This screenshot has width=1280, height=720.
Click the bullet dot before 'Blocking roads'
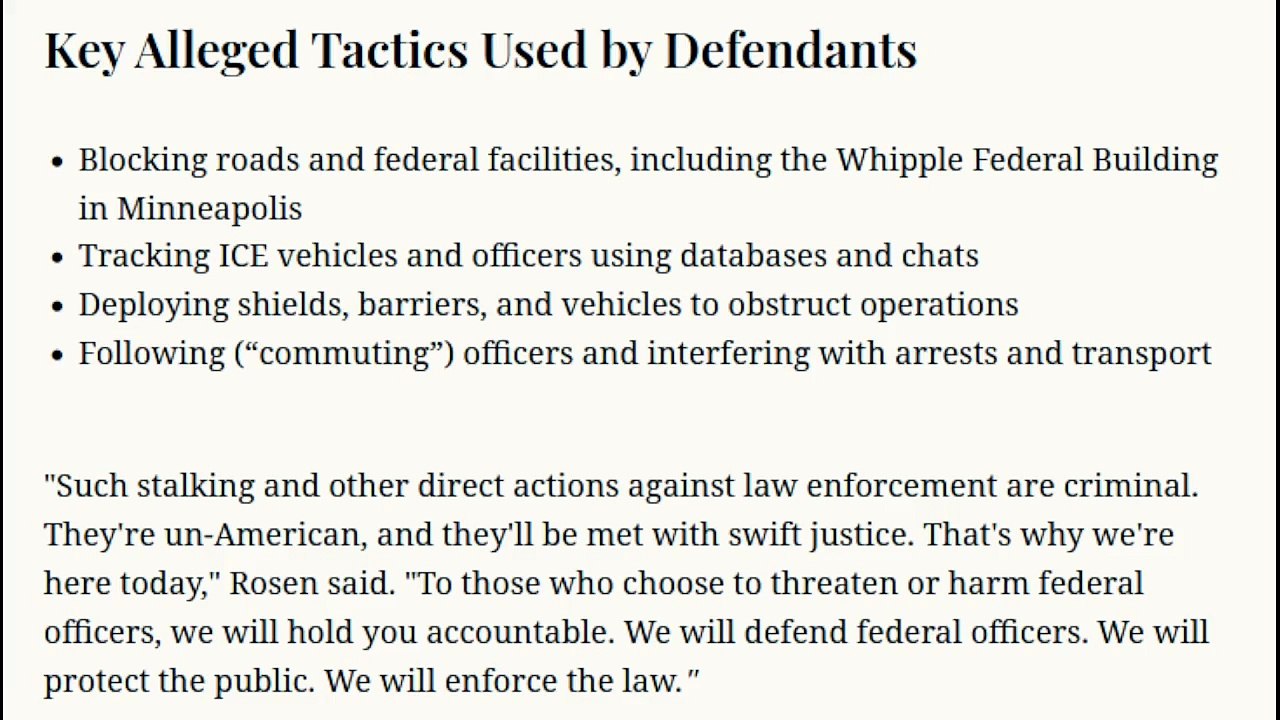tap(57, 162)
